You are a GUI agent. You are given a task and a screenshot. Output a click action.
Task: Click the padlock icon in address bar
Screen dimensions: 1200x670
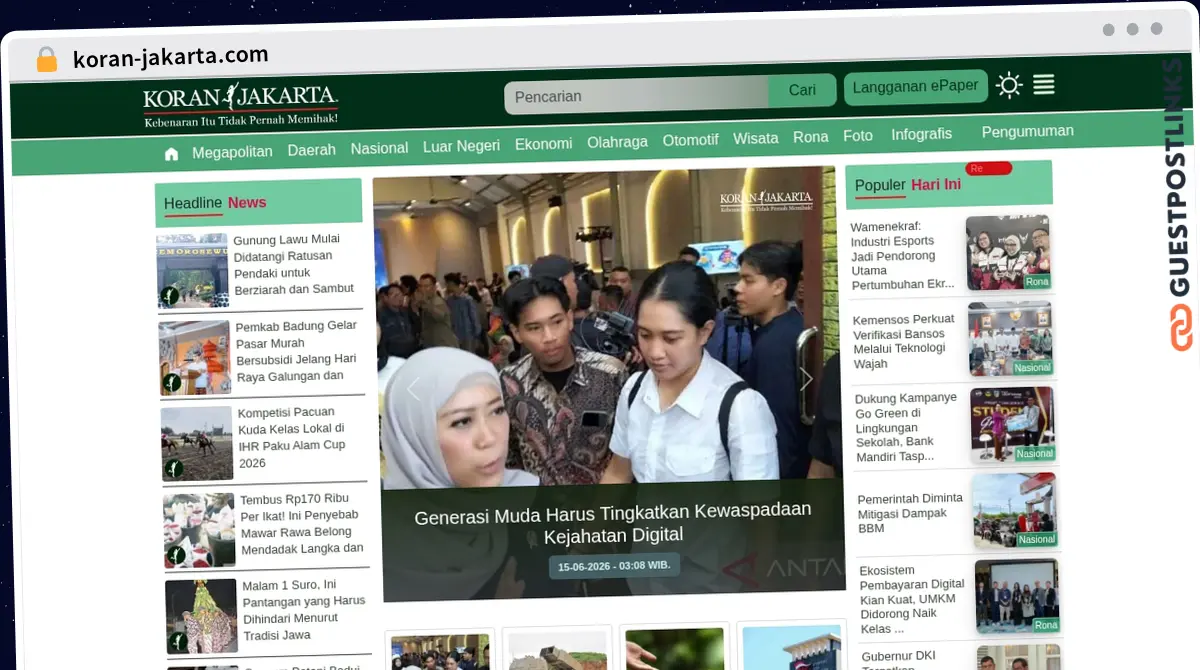click(x=47, y=59)
